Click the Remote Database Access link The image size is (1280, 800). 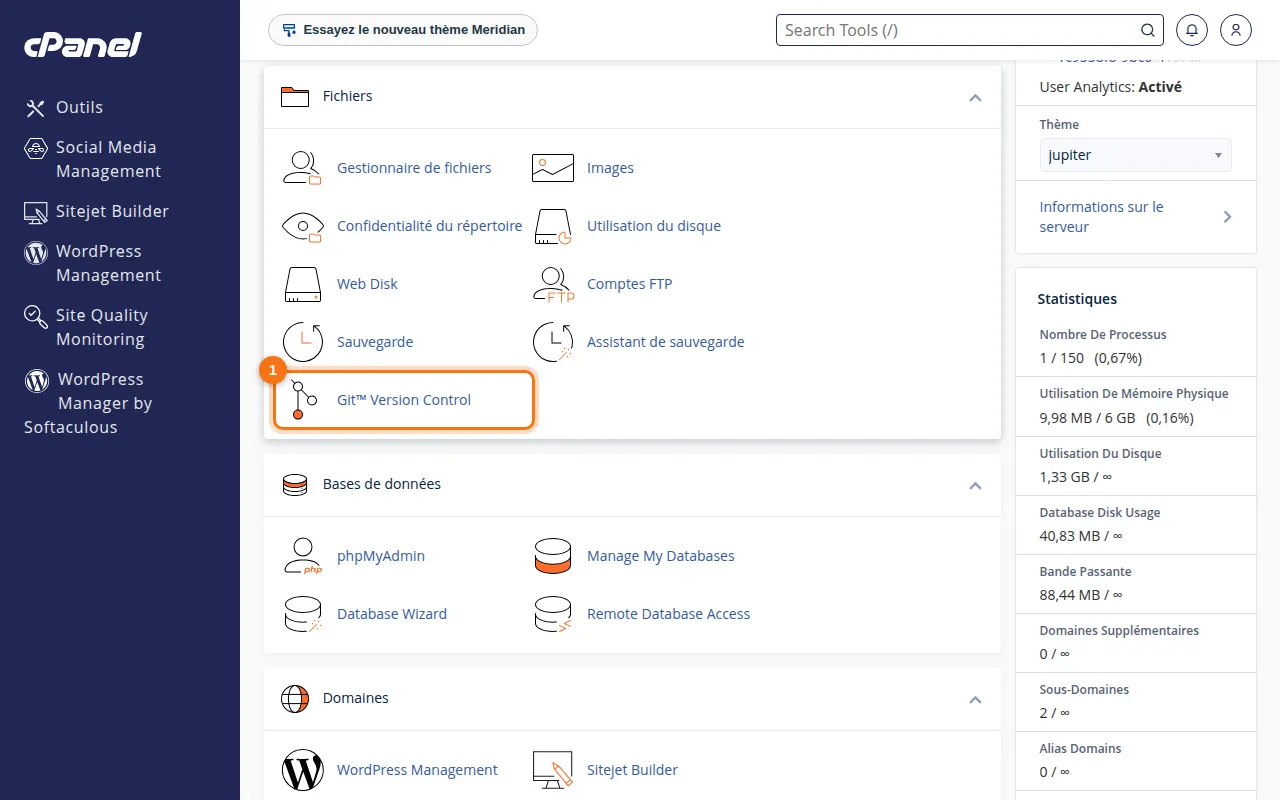pos(669,614)
